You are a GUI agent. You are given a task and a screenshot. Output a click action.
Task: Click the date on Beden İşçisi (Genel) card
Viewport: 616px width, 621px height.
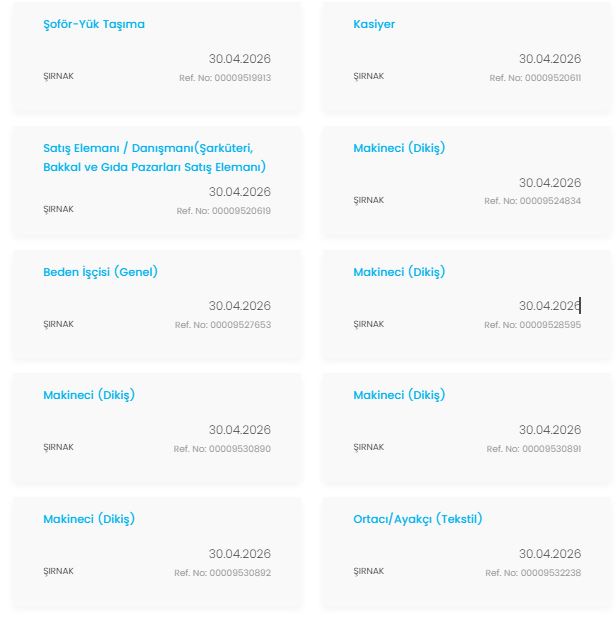(x=239, y=306)
